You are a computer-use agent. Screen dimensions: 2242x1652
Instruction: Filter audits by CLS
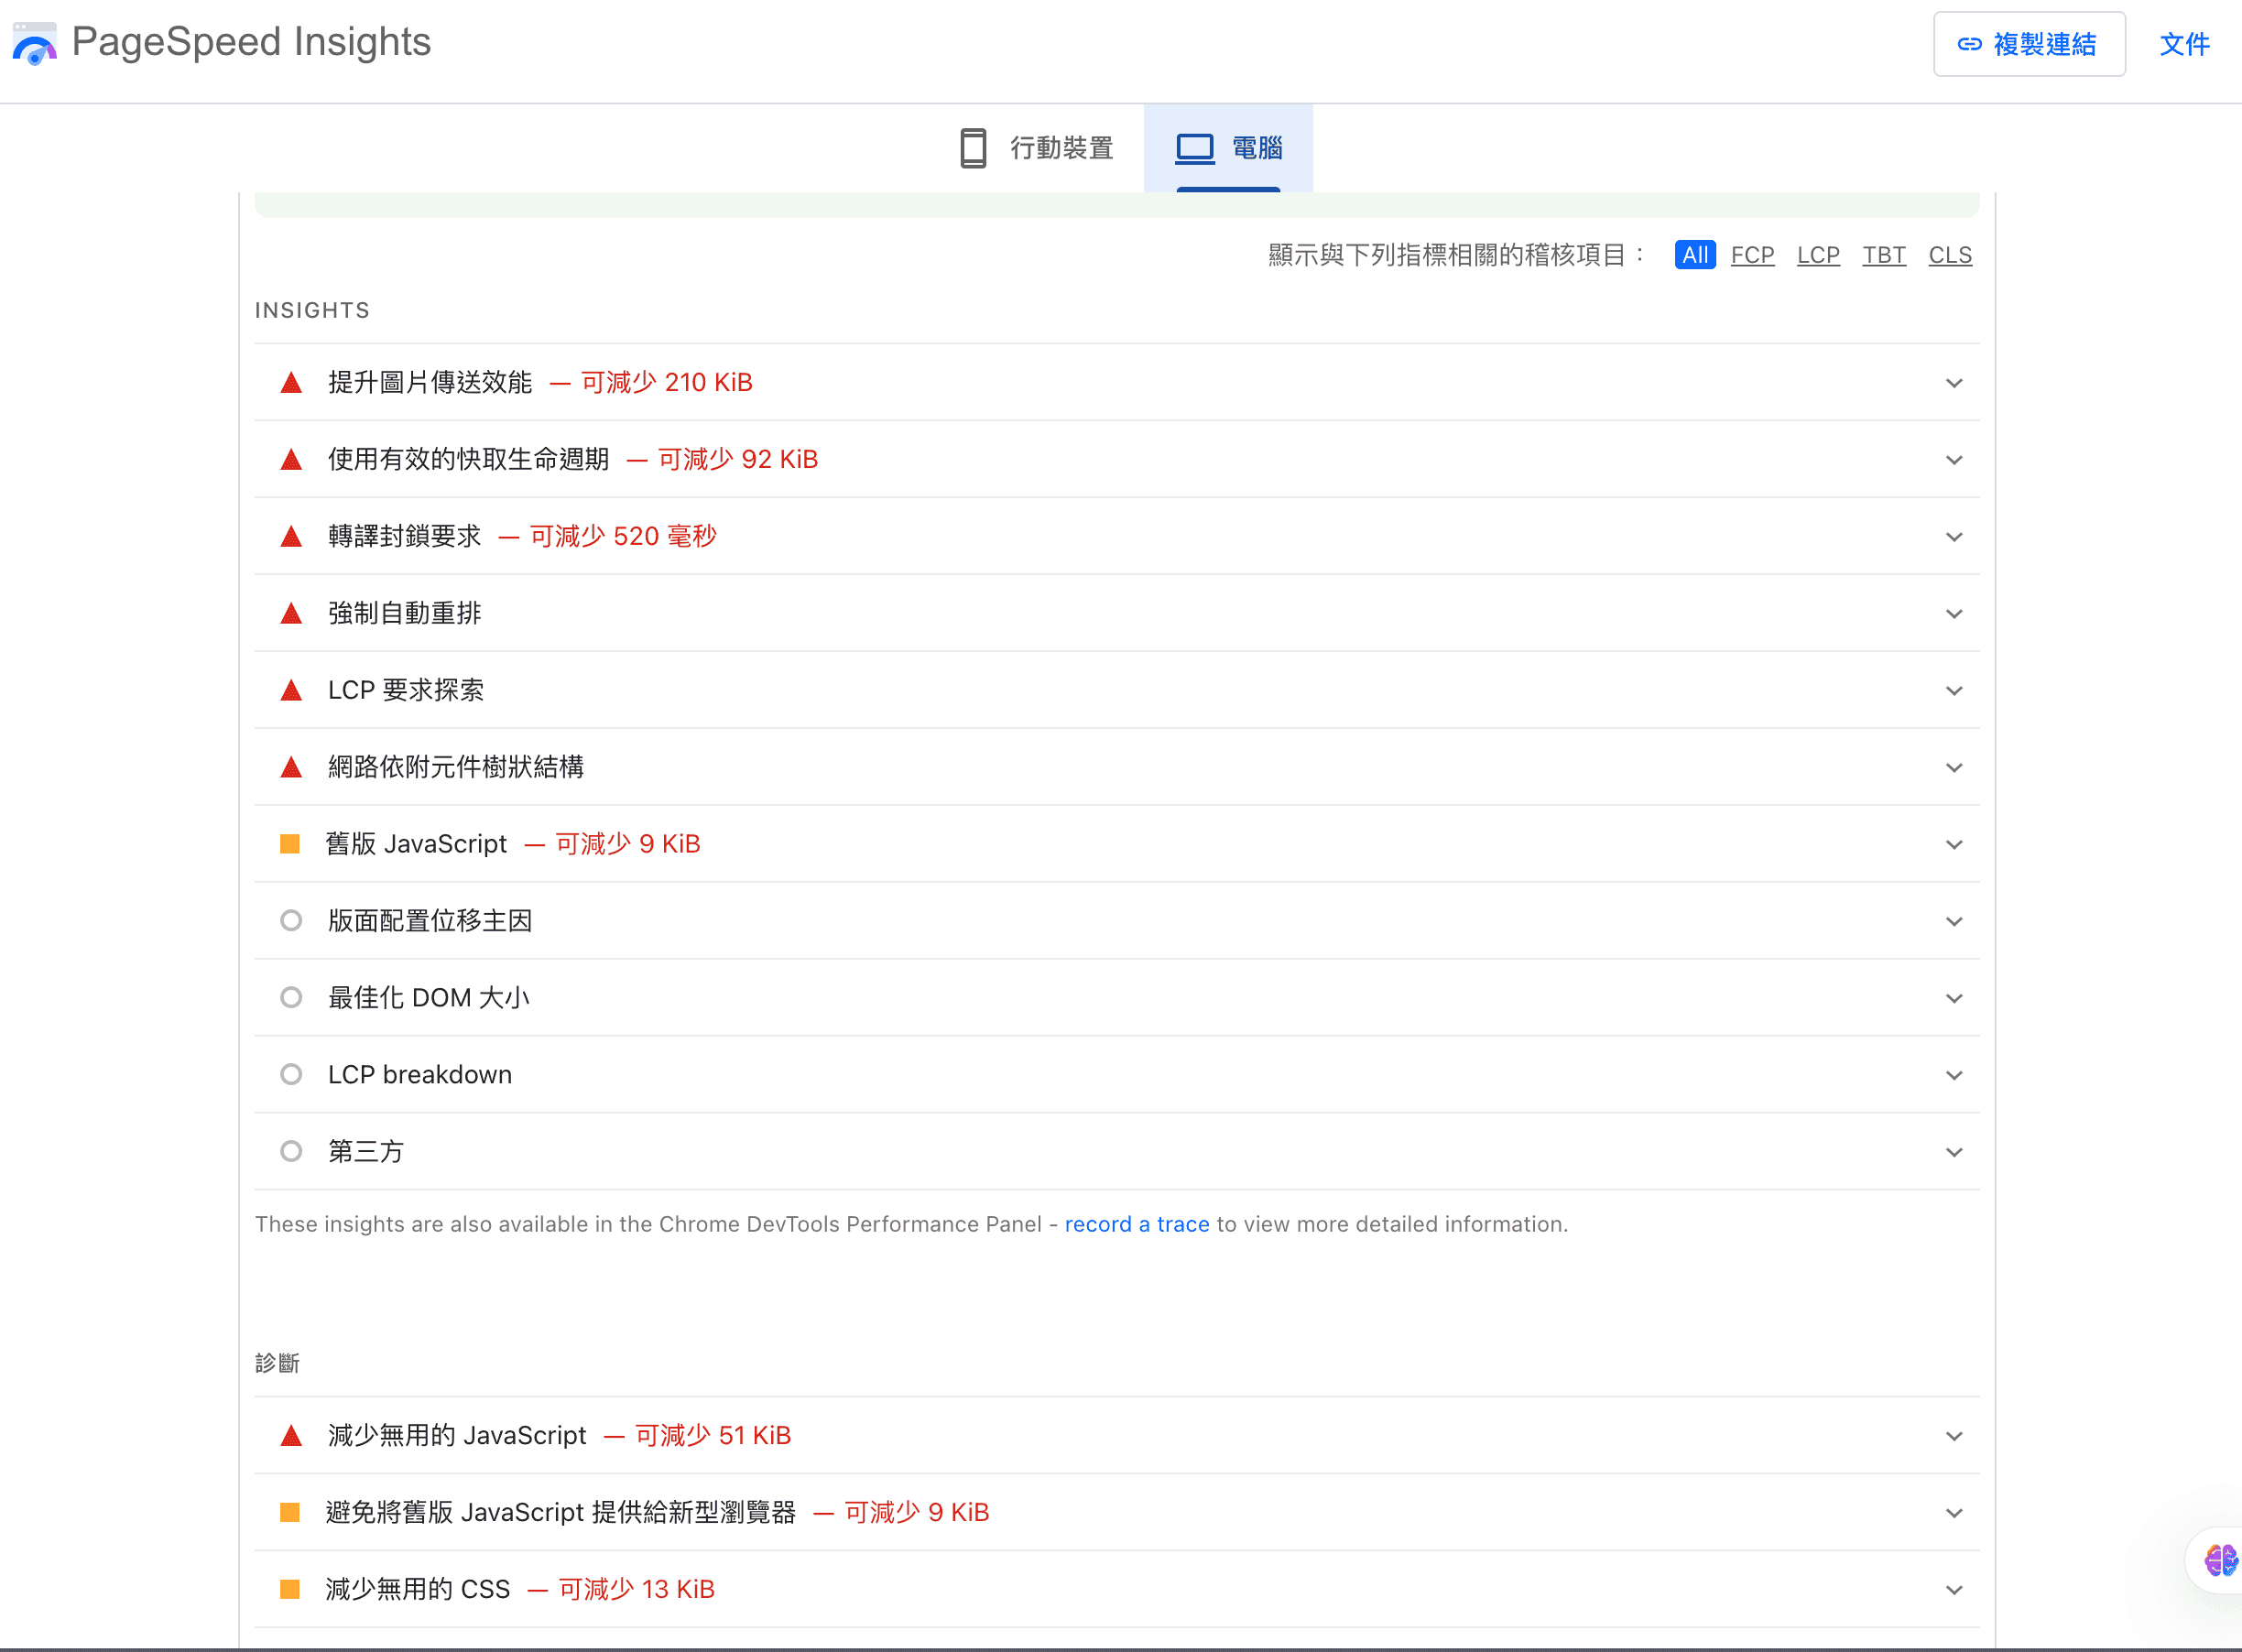pyautogui.click(x=1950, y=255)
